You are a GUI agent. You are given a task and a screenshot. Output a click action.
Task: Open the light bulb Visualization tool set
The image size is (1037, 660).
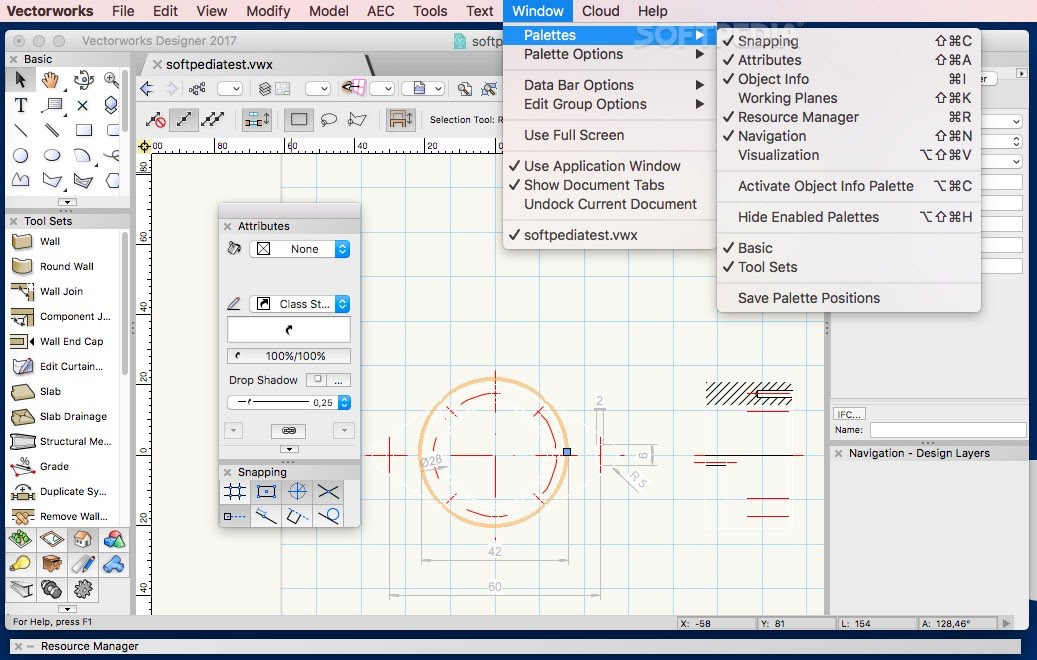[21, 564]
